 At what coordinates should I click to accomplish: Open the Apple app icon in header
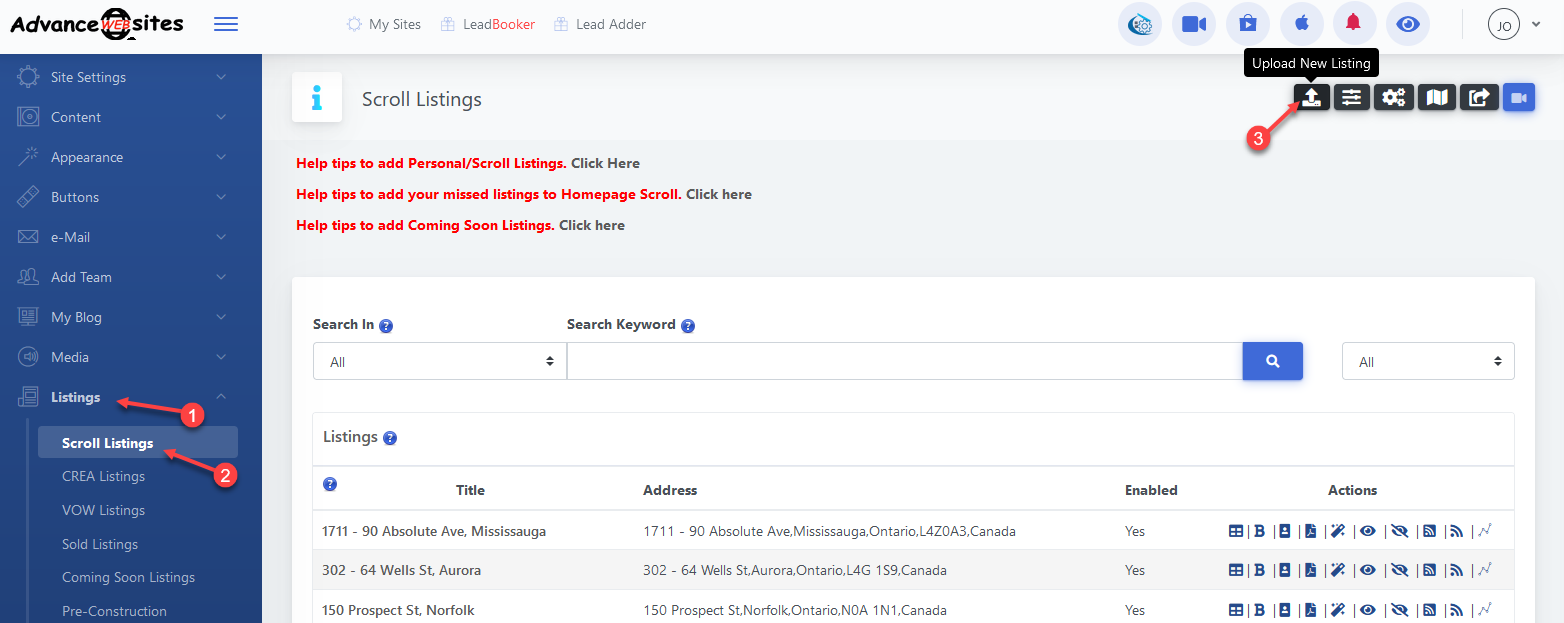pos(1301,24)
